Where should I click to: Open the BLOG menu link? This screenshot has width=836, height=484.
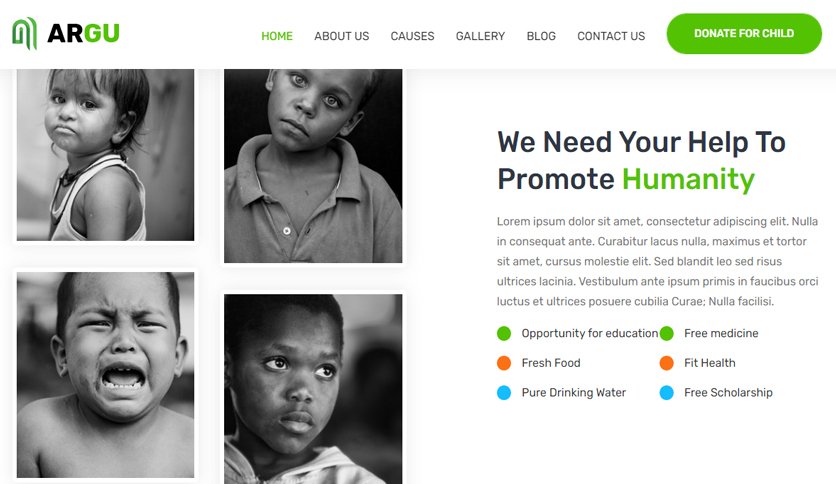pyautogui.click(x=541, y=36)
